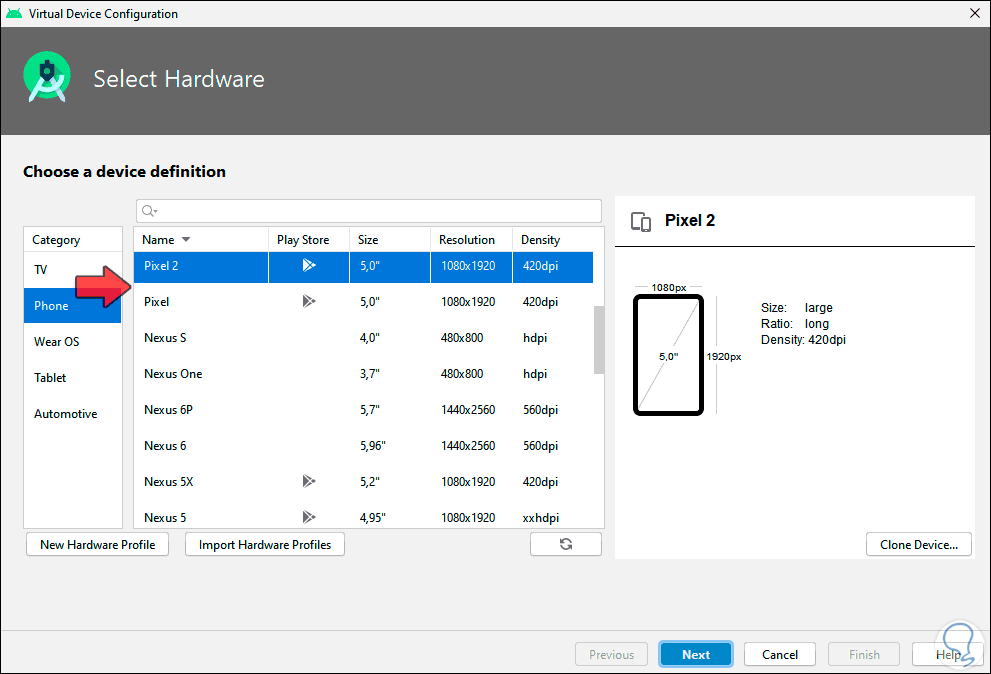Click Play Store icon in Nexus 5 row

tap(309, 517)
